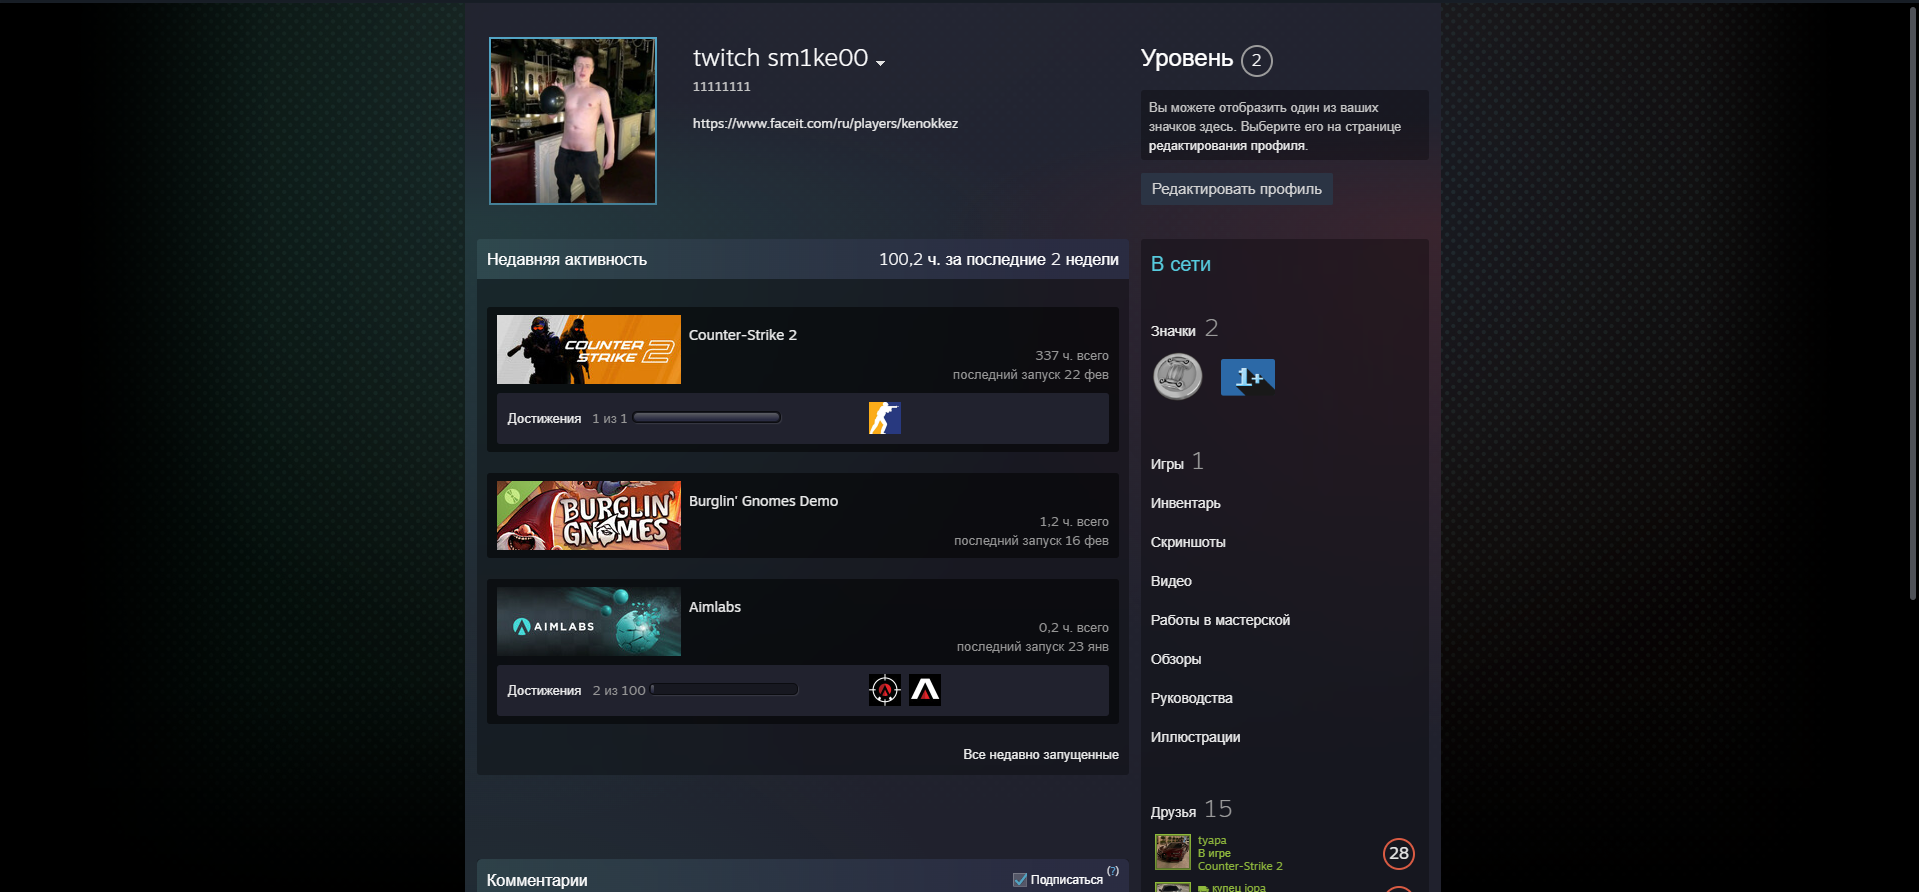Image resolution: width=1919 pixels, height=892 pixels.
Task: Open the Скриншоты section
Action: [1187, 542]
